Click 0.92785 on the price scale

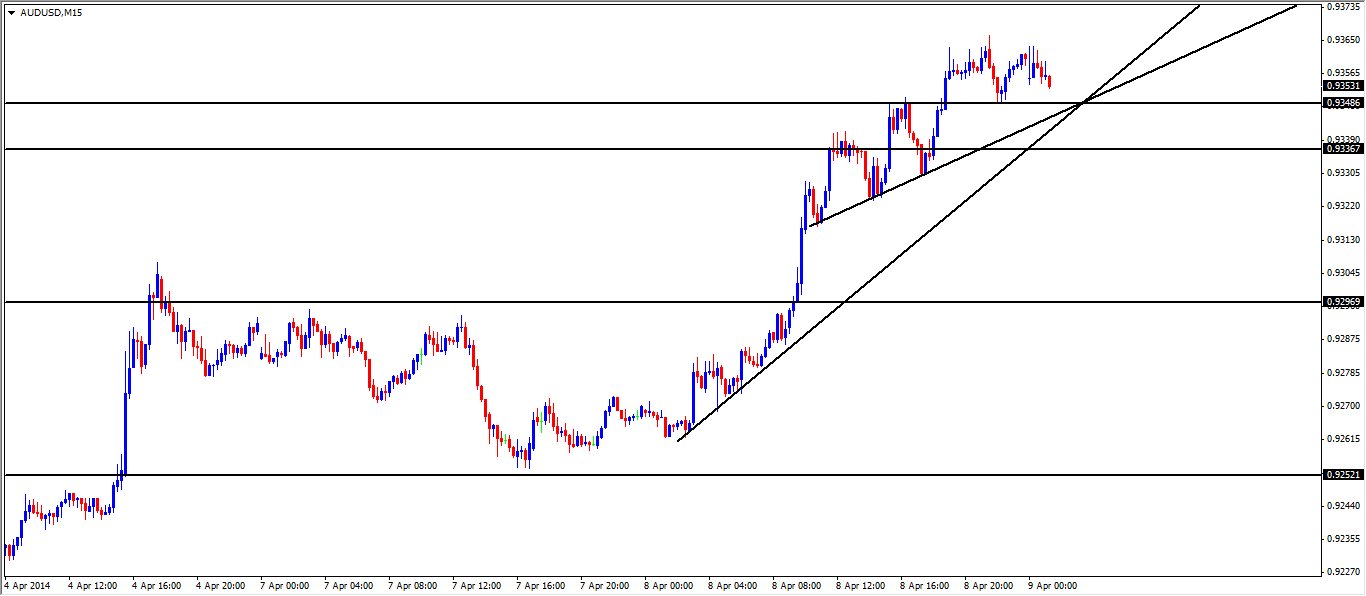(1342, 373)
